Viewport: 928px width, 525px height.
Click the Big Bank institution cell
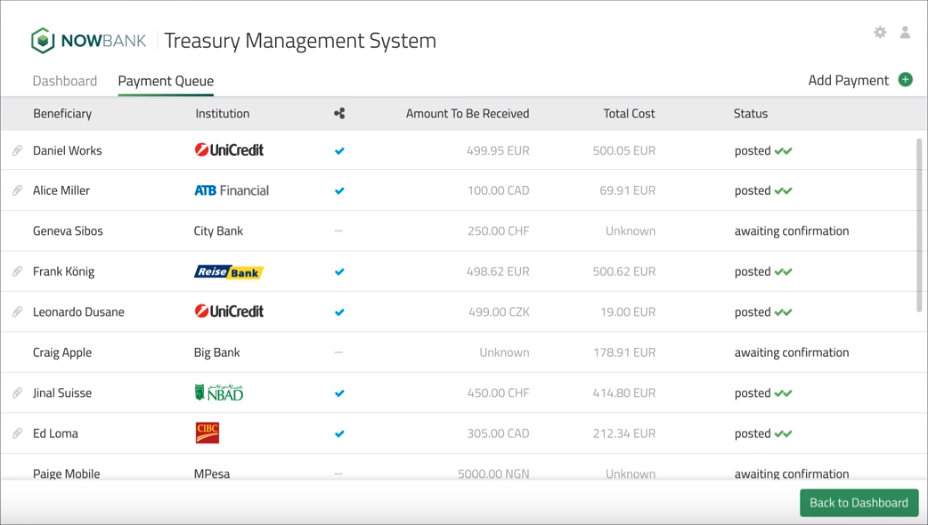coord(217,353)
